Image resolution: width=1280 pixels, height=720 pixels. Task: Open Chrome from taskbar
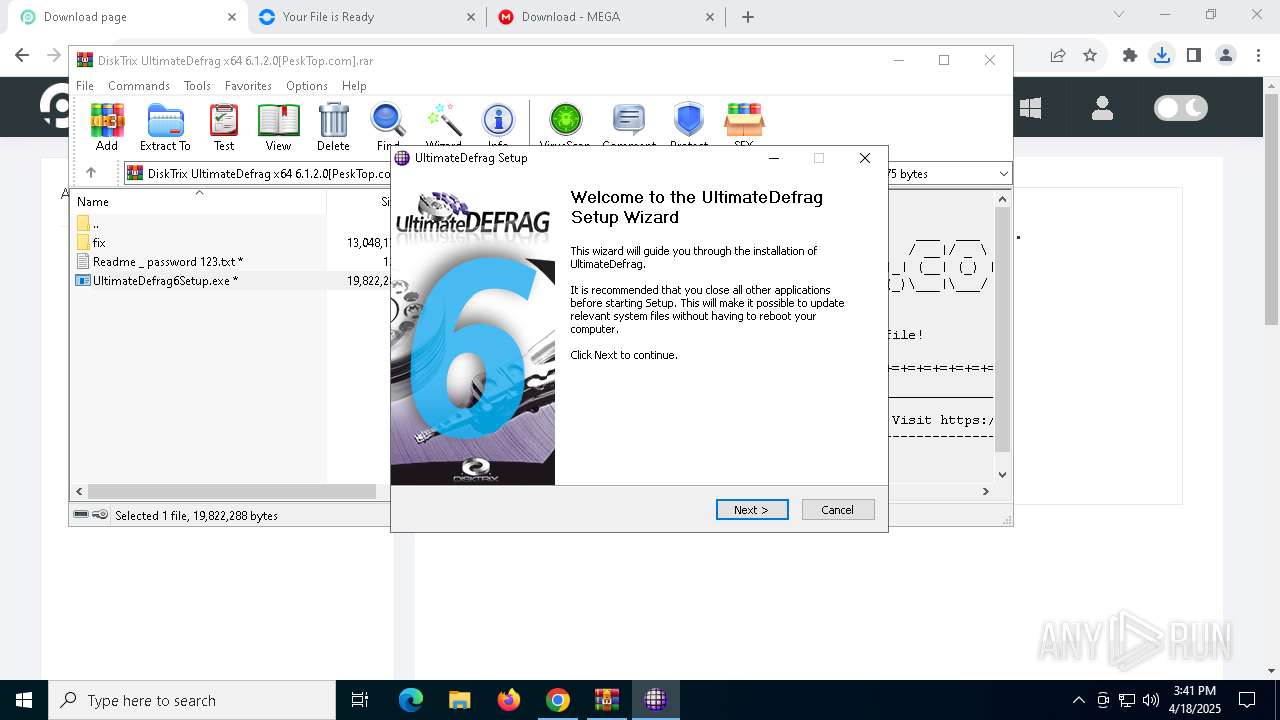[558, 700]
